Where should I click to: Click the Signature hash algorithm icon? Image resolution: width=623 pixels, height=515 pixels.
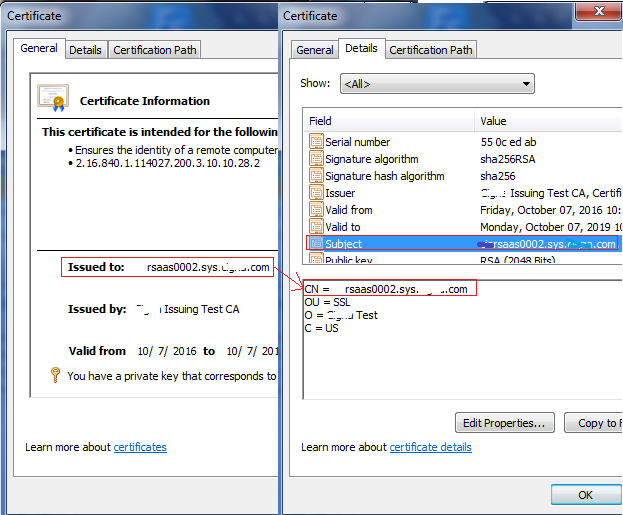tap(316, 176)
